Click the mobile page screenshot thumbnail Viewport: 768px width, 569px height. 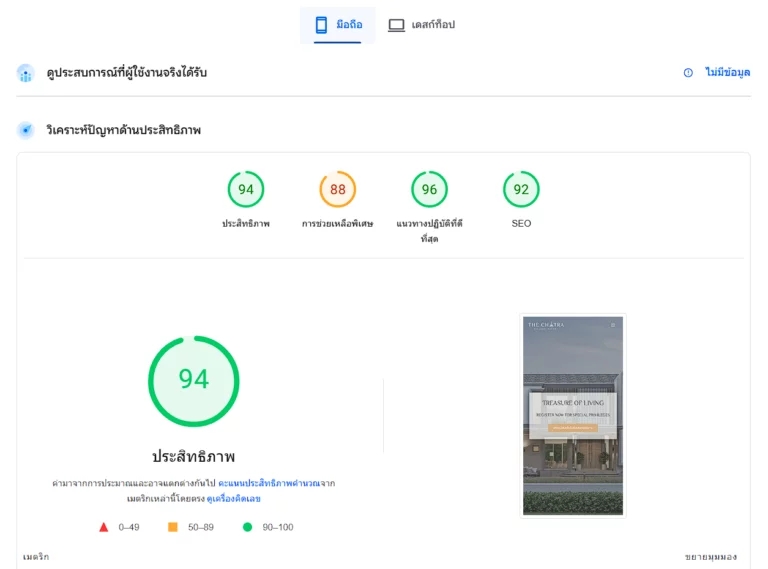tap(573, 416)
